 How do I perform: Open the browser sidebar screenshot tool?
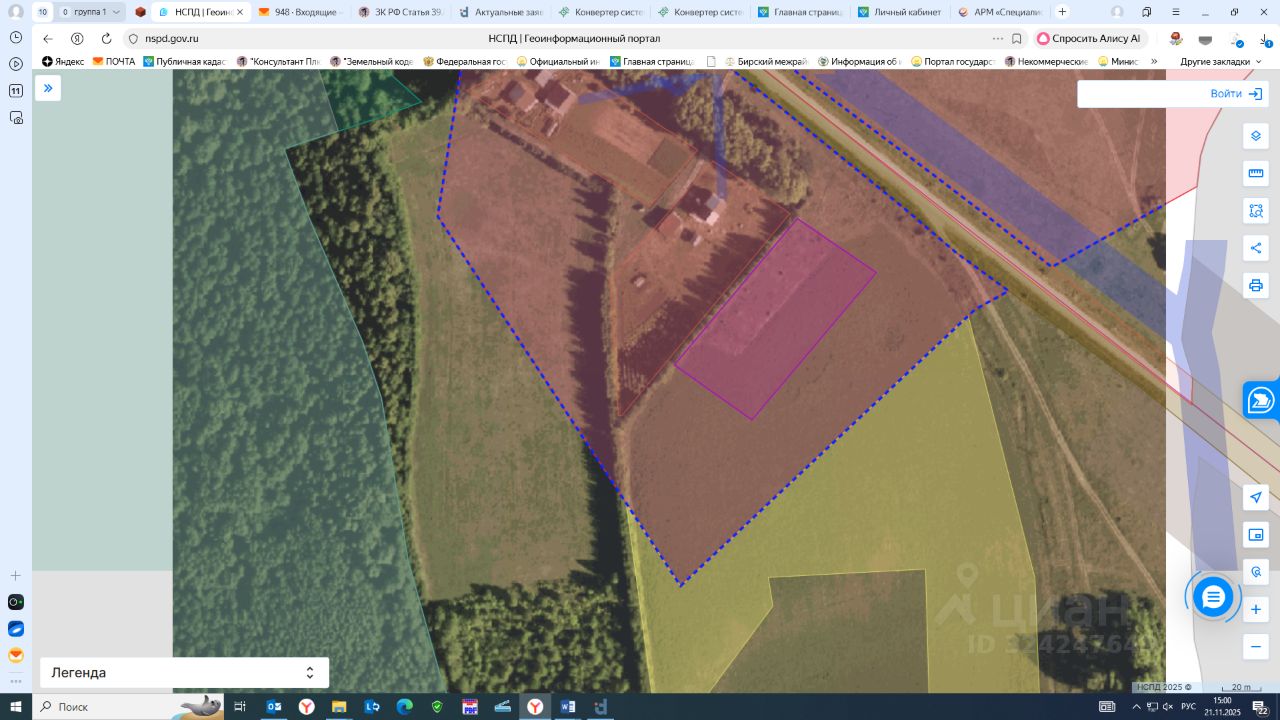[16, 117]
